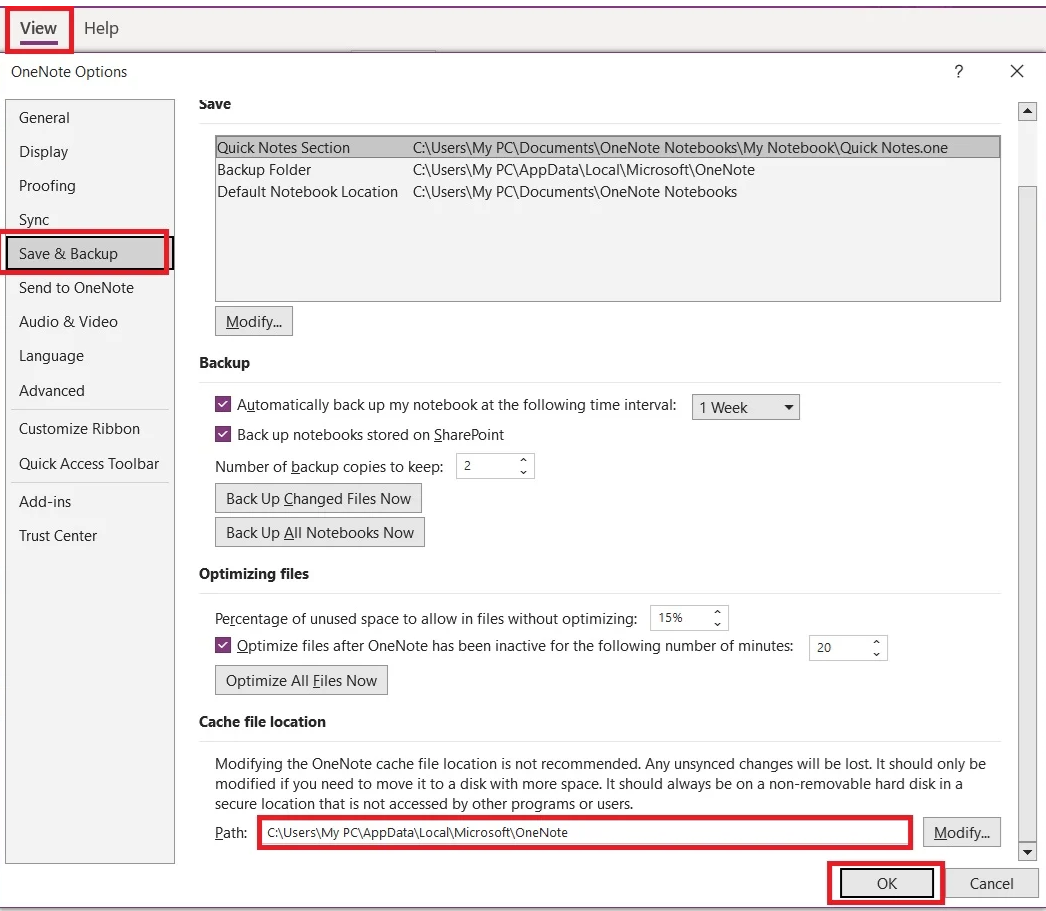Open the Advanced options section

[x=51, y=391]
